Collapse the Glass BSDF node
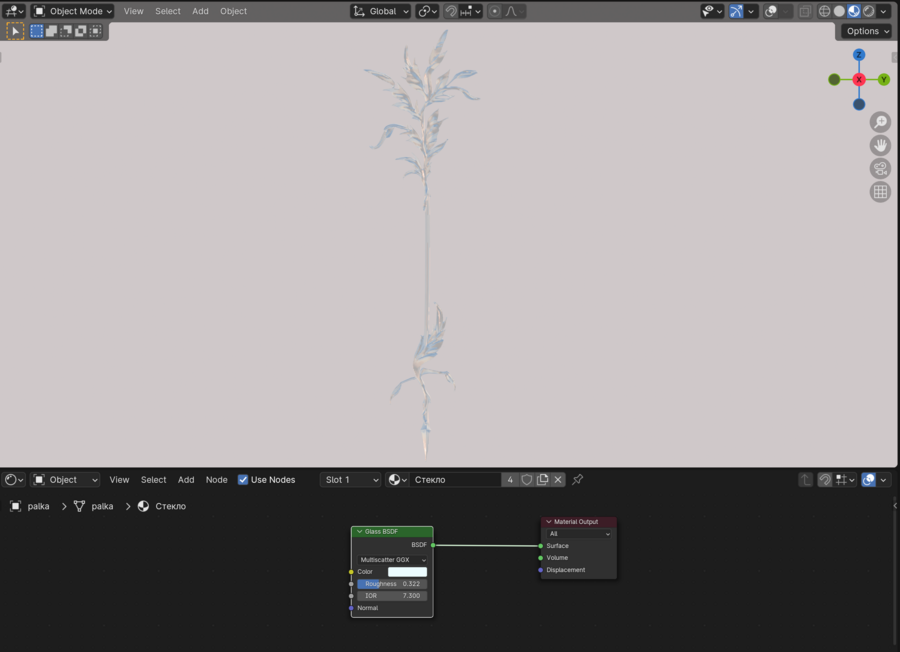 click(x=359, y=532)
